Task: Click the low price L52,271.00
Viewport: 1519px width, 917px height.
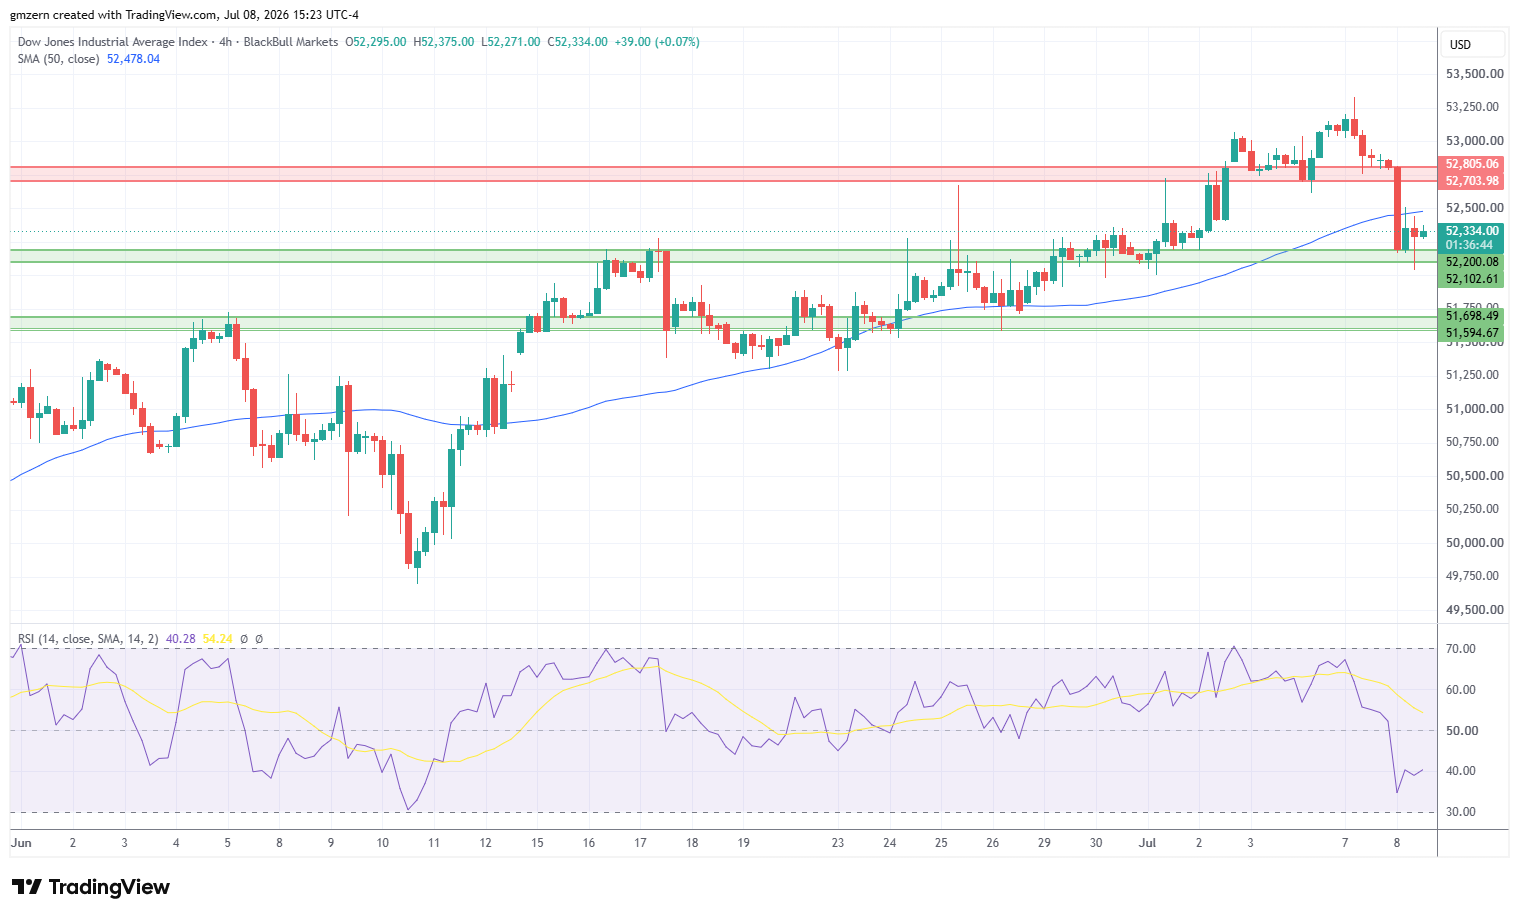Action: [511, 42]
